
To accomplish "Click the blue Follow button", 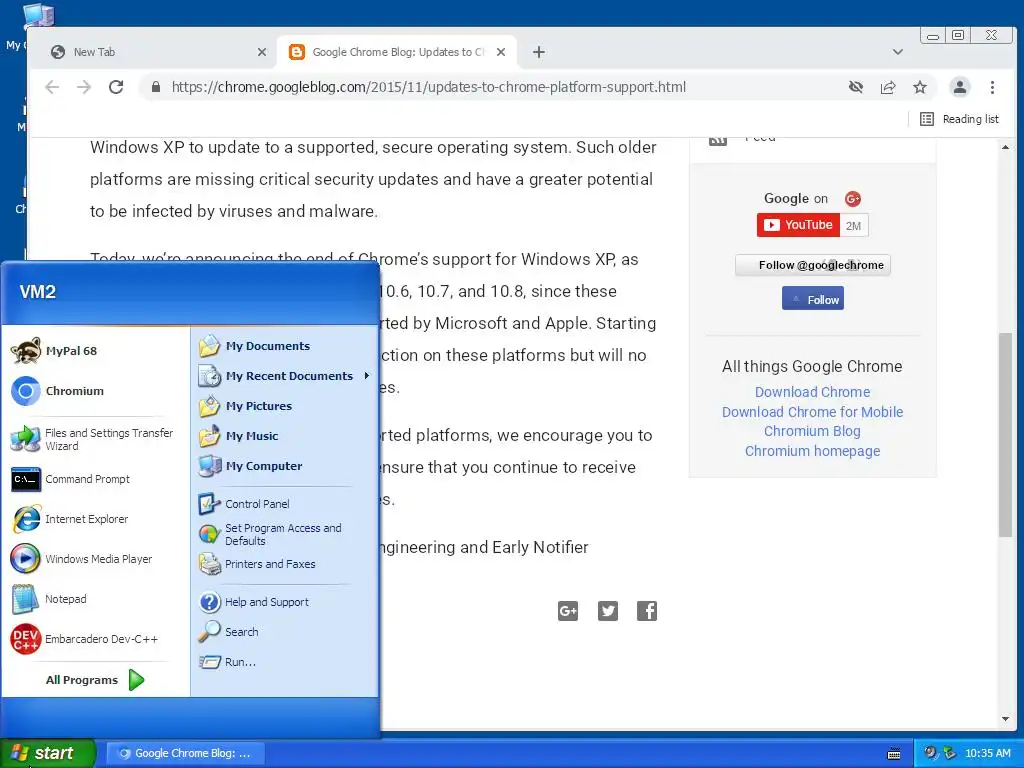I will [x=812, y=299].
